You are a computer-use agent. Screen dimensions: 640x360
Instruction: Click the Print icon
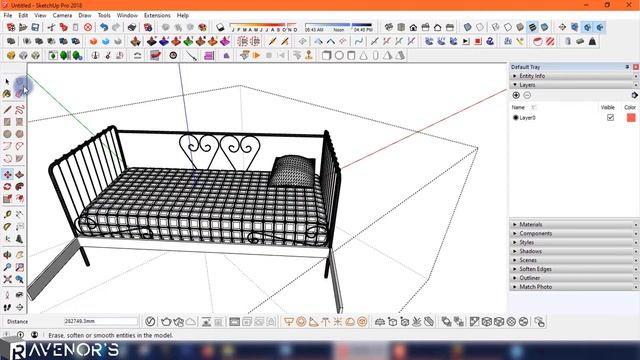pos(132,27)
